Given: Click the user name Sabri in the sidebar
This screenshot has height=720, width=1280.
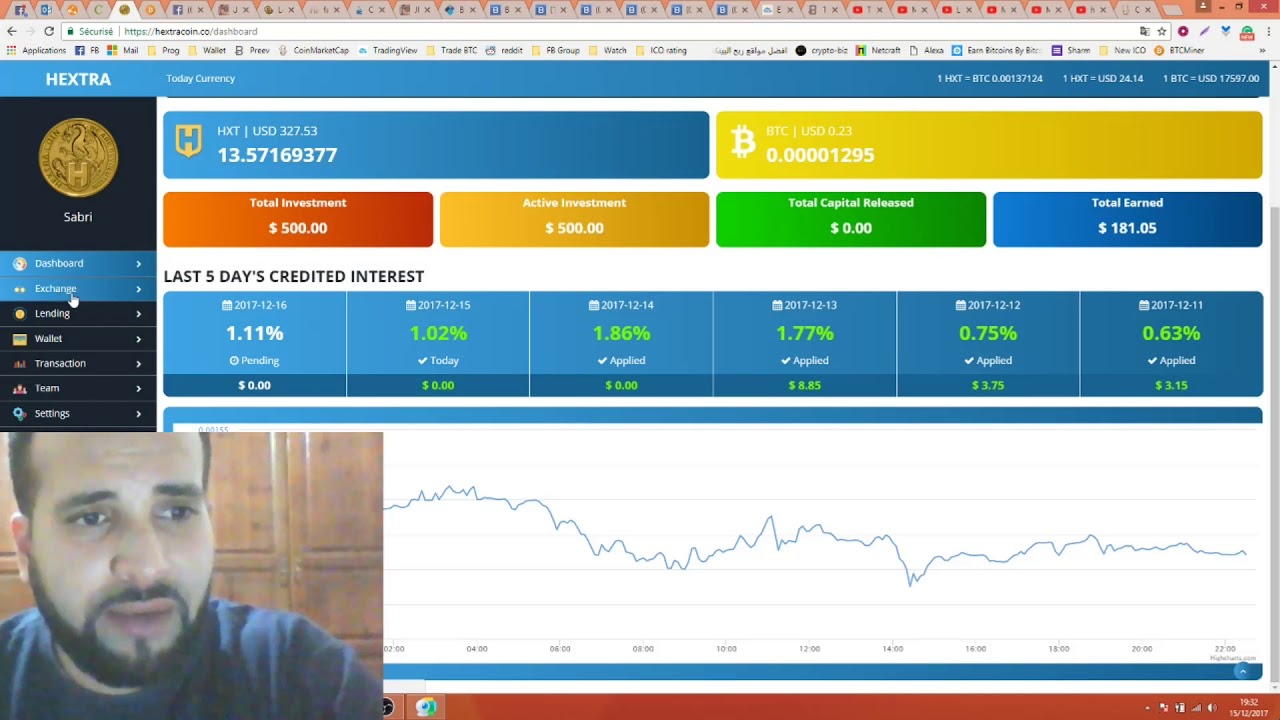Looking at the screenshot, I should click(78, 217).
